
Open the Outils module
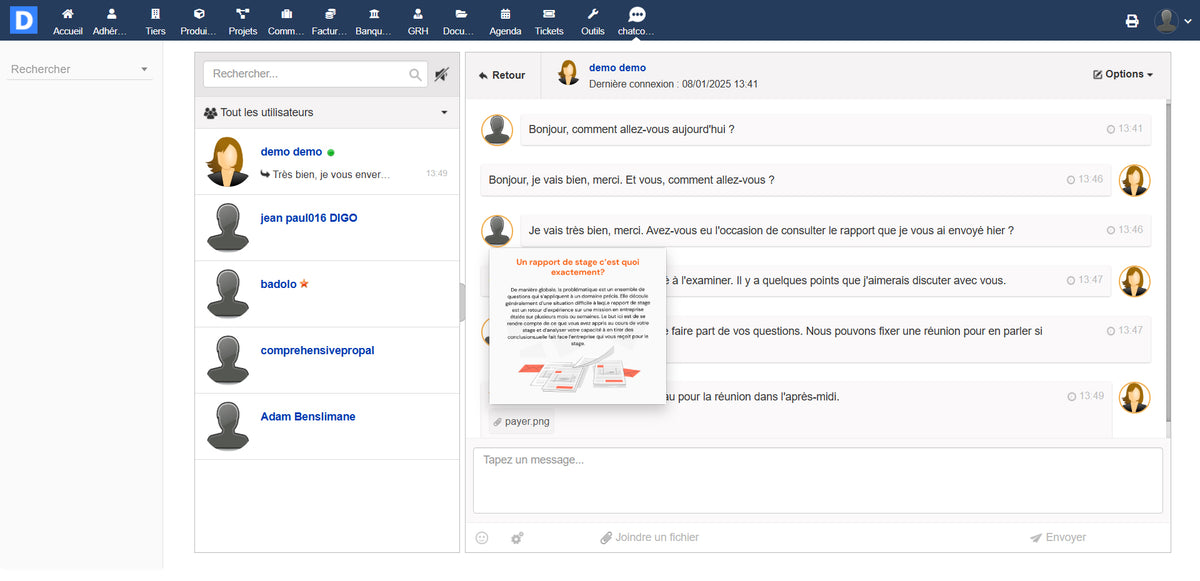coord(592,20)
